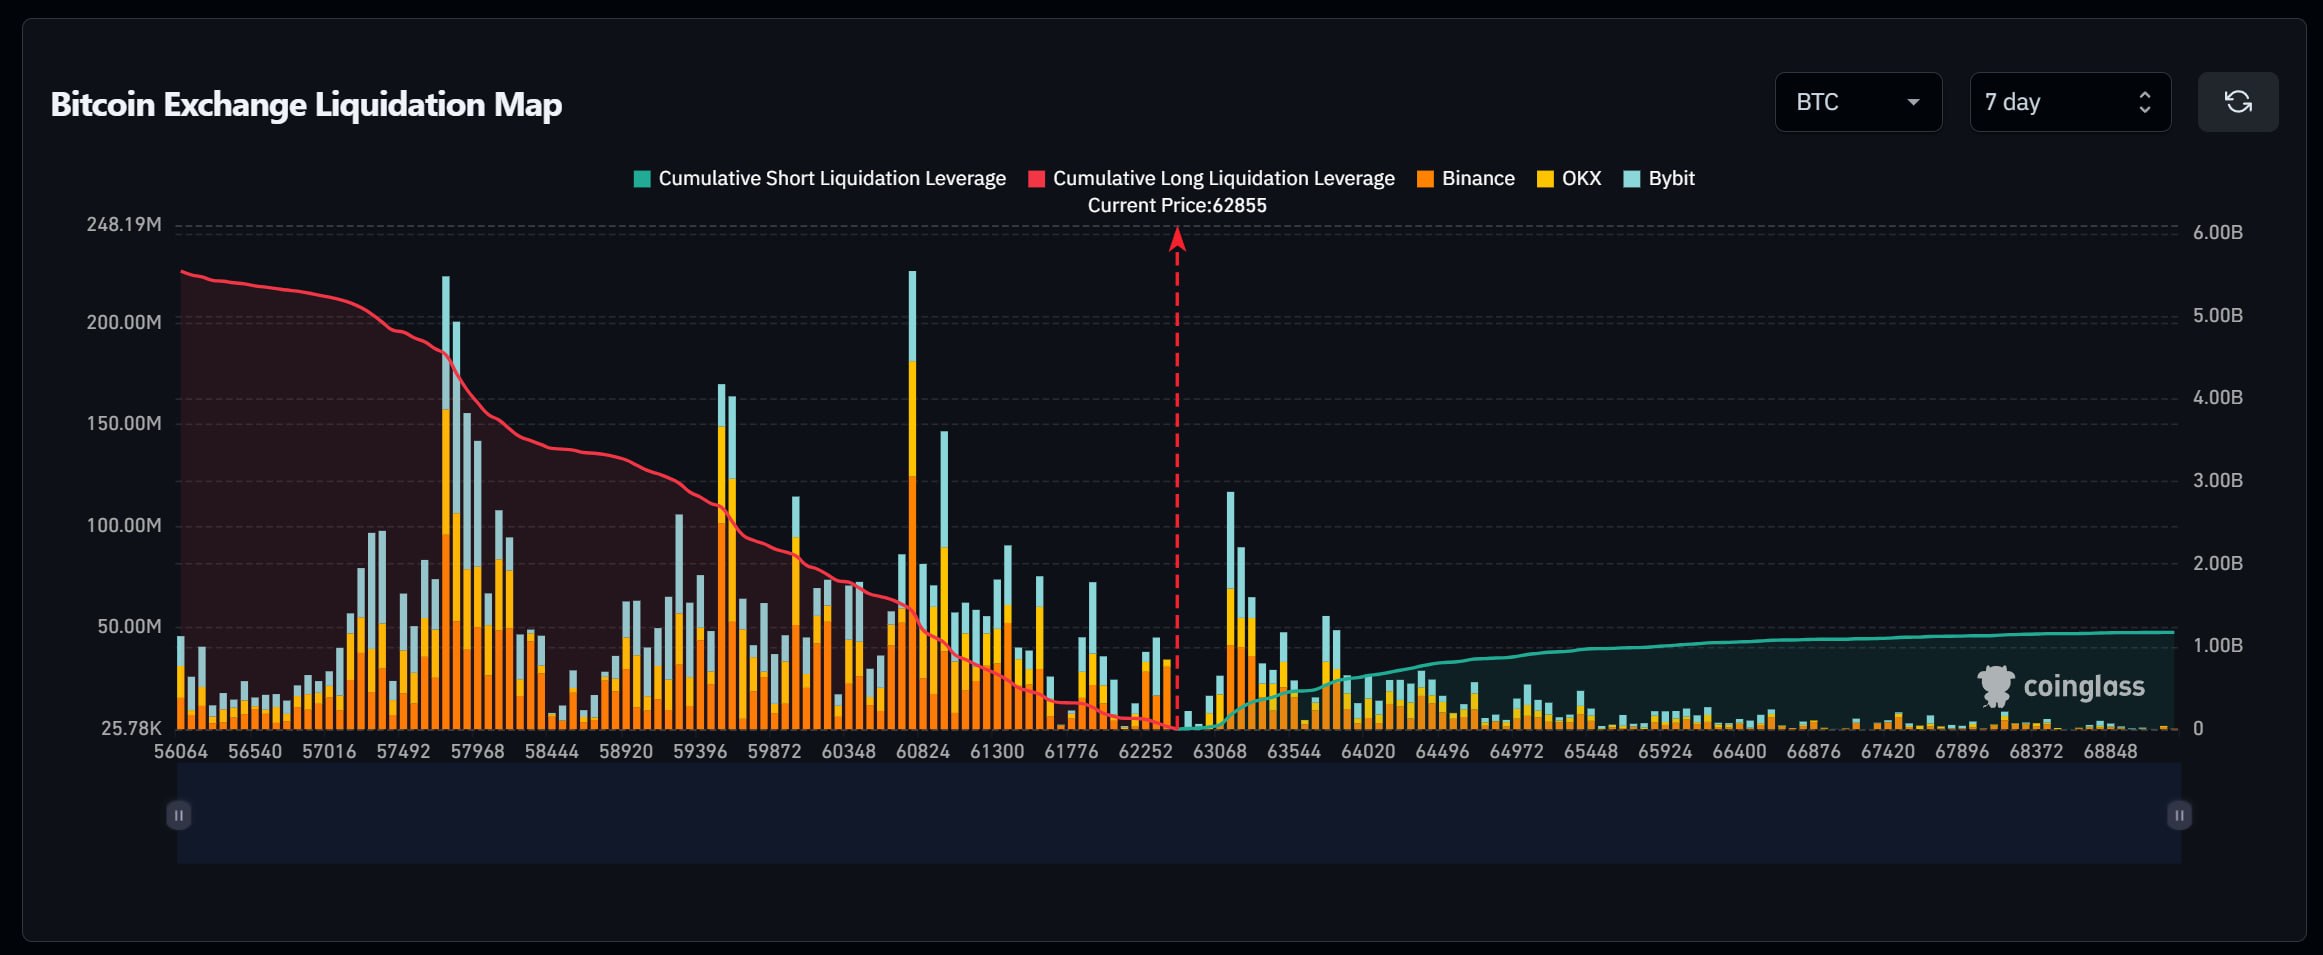Screen dimensions: 2323x955
Task: Click the 6.00B right axis label
Action: (2218, 232)
